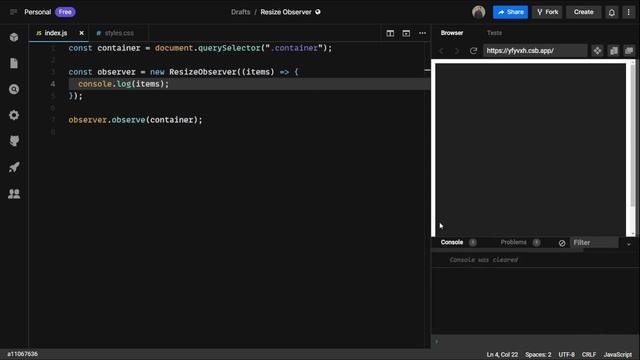Image resolution: width=640 pixels, height=360 pixels.
Task: Open notifications bell icon
Action: 611,12
